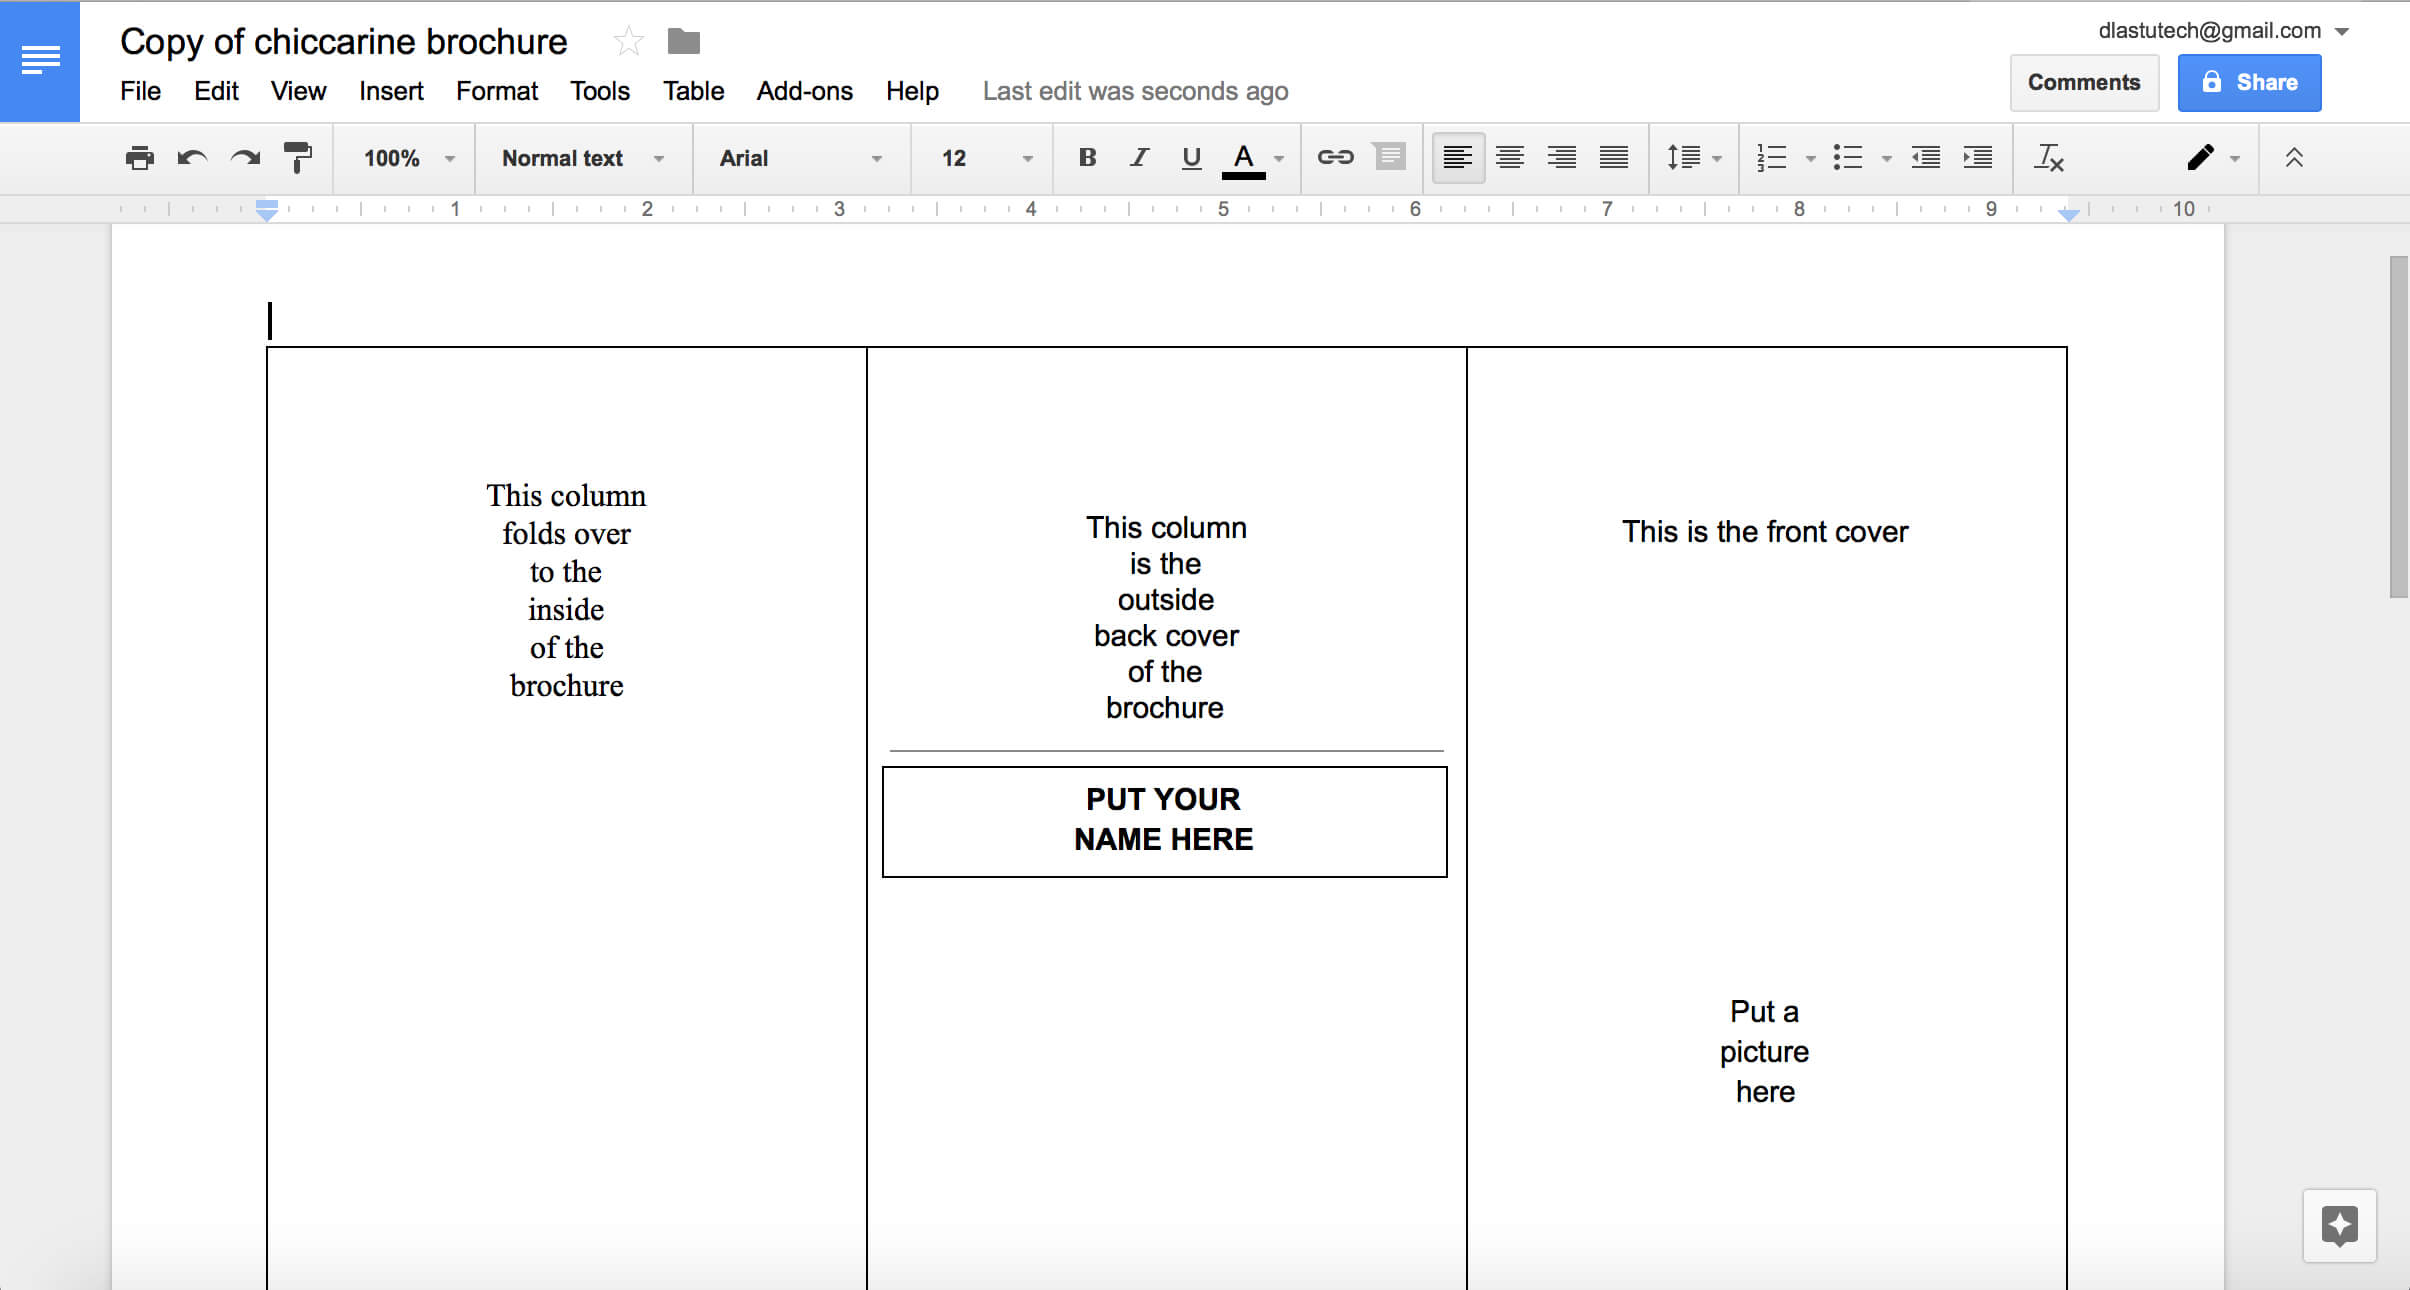Open the Tools menu
Image resolution: width=2410 pixels, height=1290 pixels.
pos(601,91)
